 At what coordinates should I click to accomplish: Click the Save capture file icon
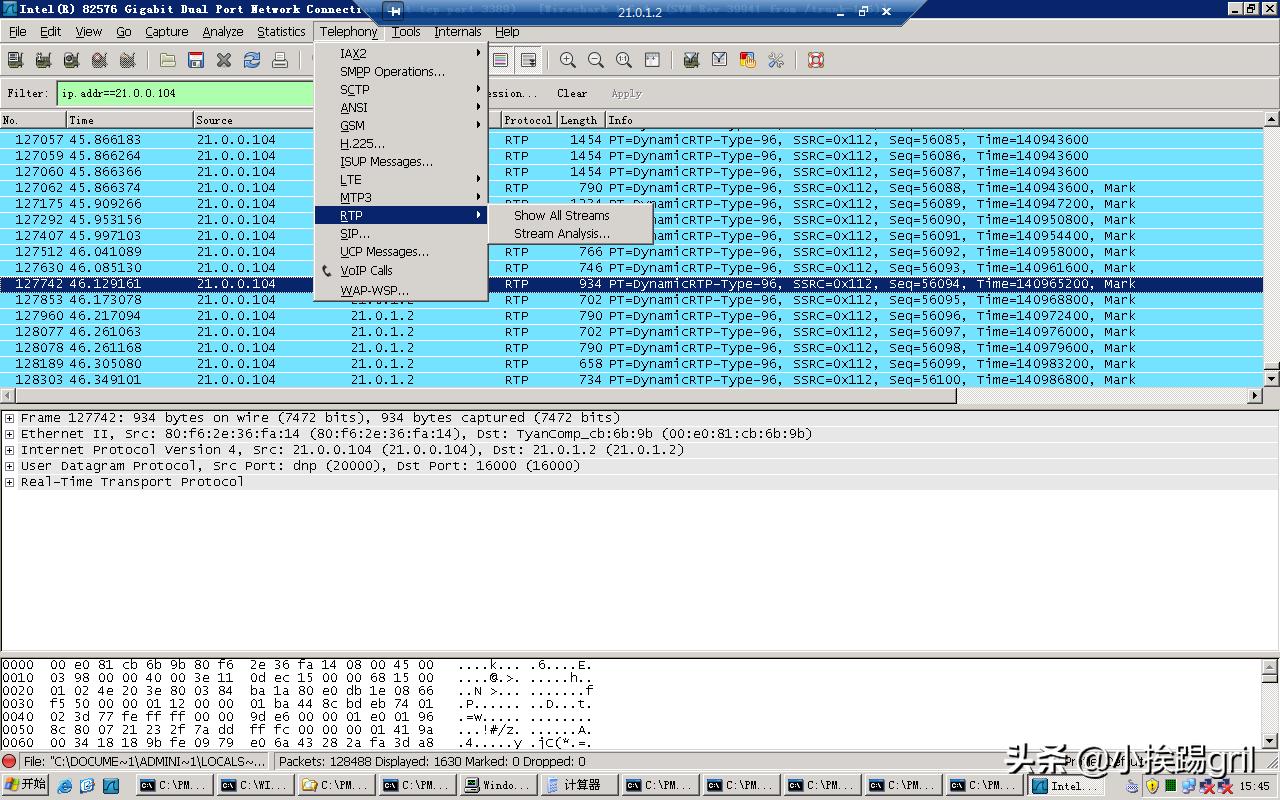(196, 61)
